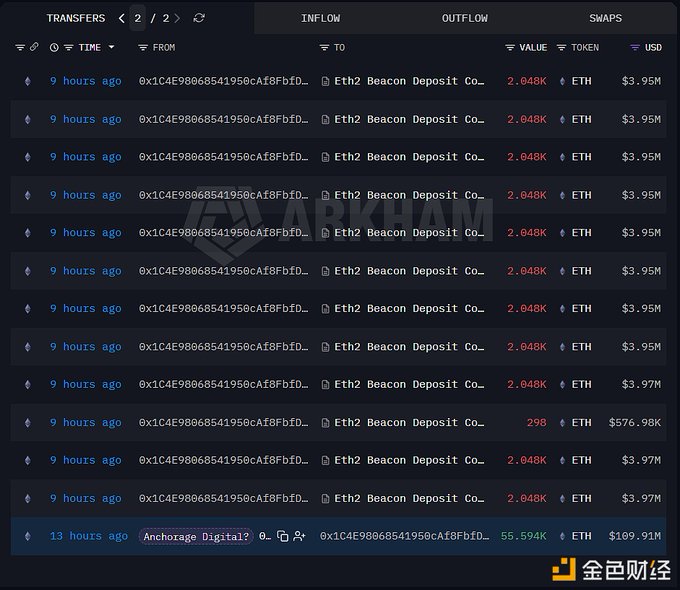The image size is (680, 590).
Task: Click the Ethereum chain icon in first row
Action: (28, 81)
